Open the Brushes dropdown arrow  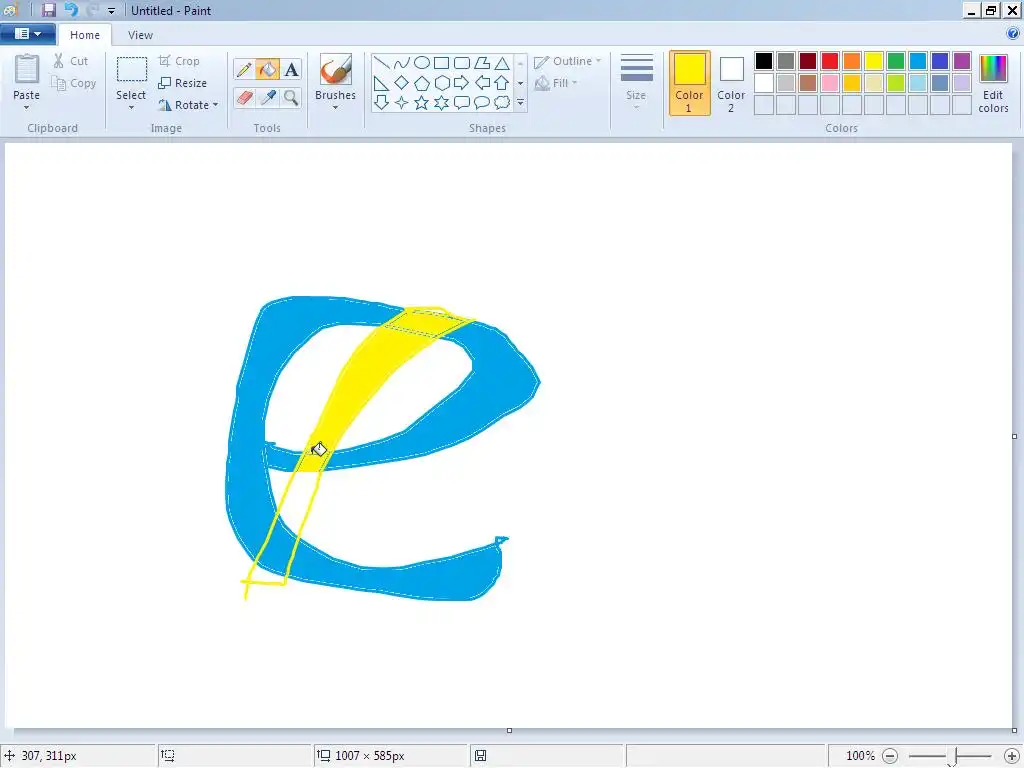pos(335,108)
